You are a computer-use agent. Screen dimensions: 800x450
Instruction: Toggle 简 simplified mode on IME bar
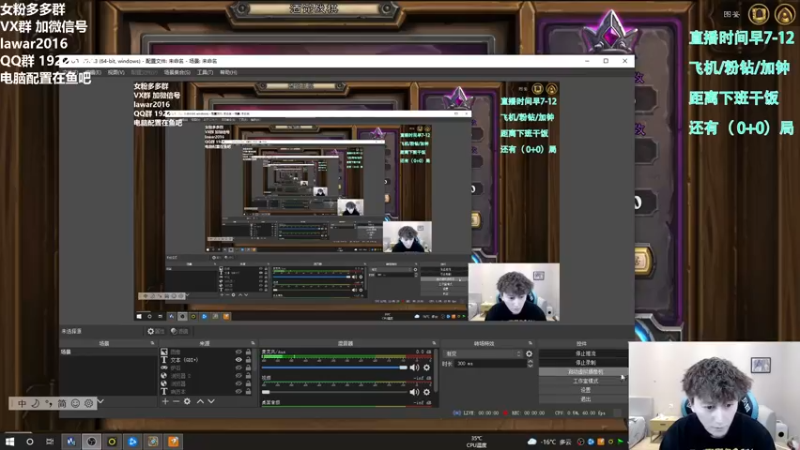pos(62,404)
